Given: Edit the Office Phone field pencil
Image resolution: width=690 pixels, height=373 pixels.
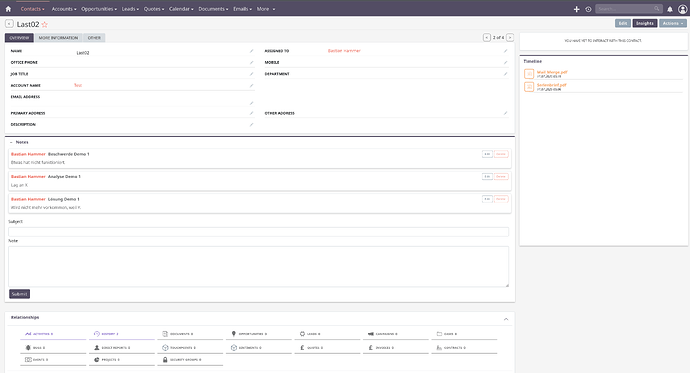Looking at the screenshot, I should pos(252,62).
